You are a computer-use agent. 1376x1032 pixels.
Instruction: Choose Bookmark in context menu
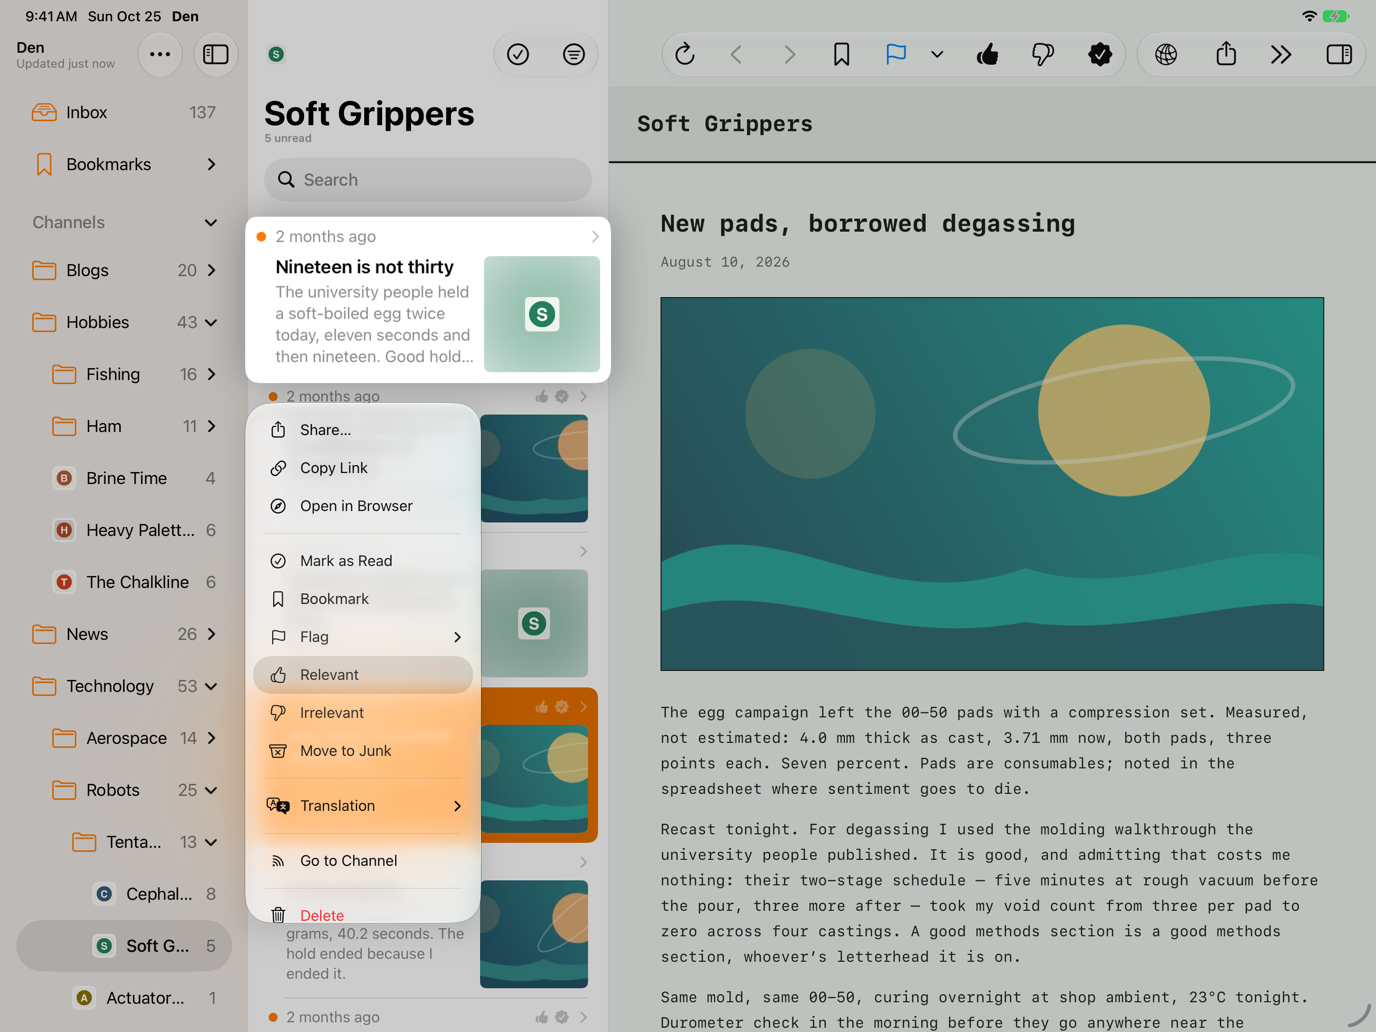coord(363,599)
